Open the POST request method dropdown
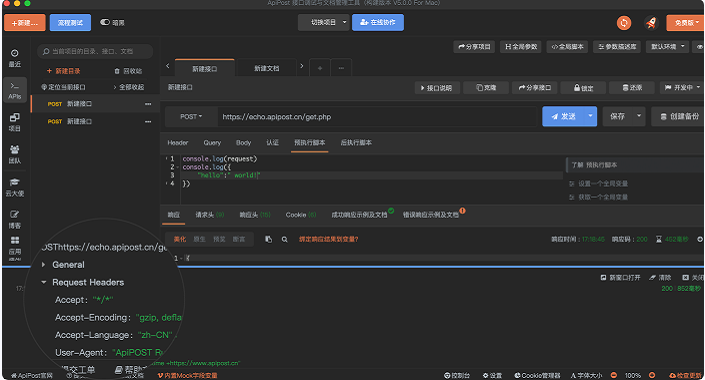The width and height of the screenshot is (705, 380). click(x=192, y=116)
